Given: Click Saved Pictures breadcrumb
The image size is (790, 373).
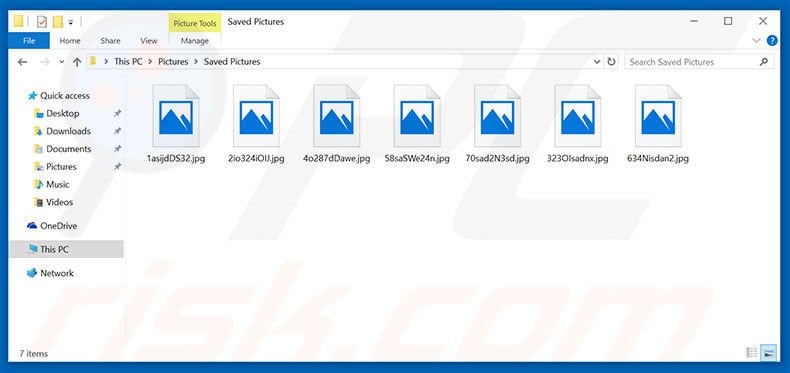Looking at the screenshot, I should [x=232, y=61].
